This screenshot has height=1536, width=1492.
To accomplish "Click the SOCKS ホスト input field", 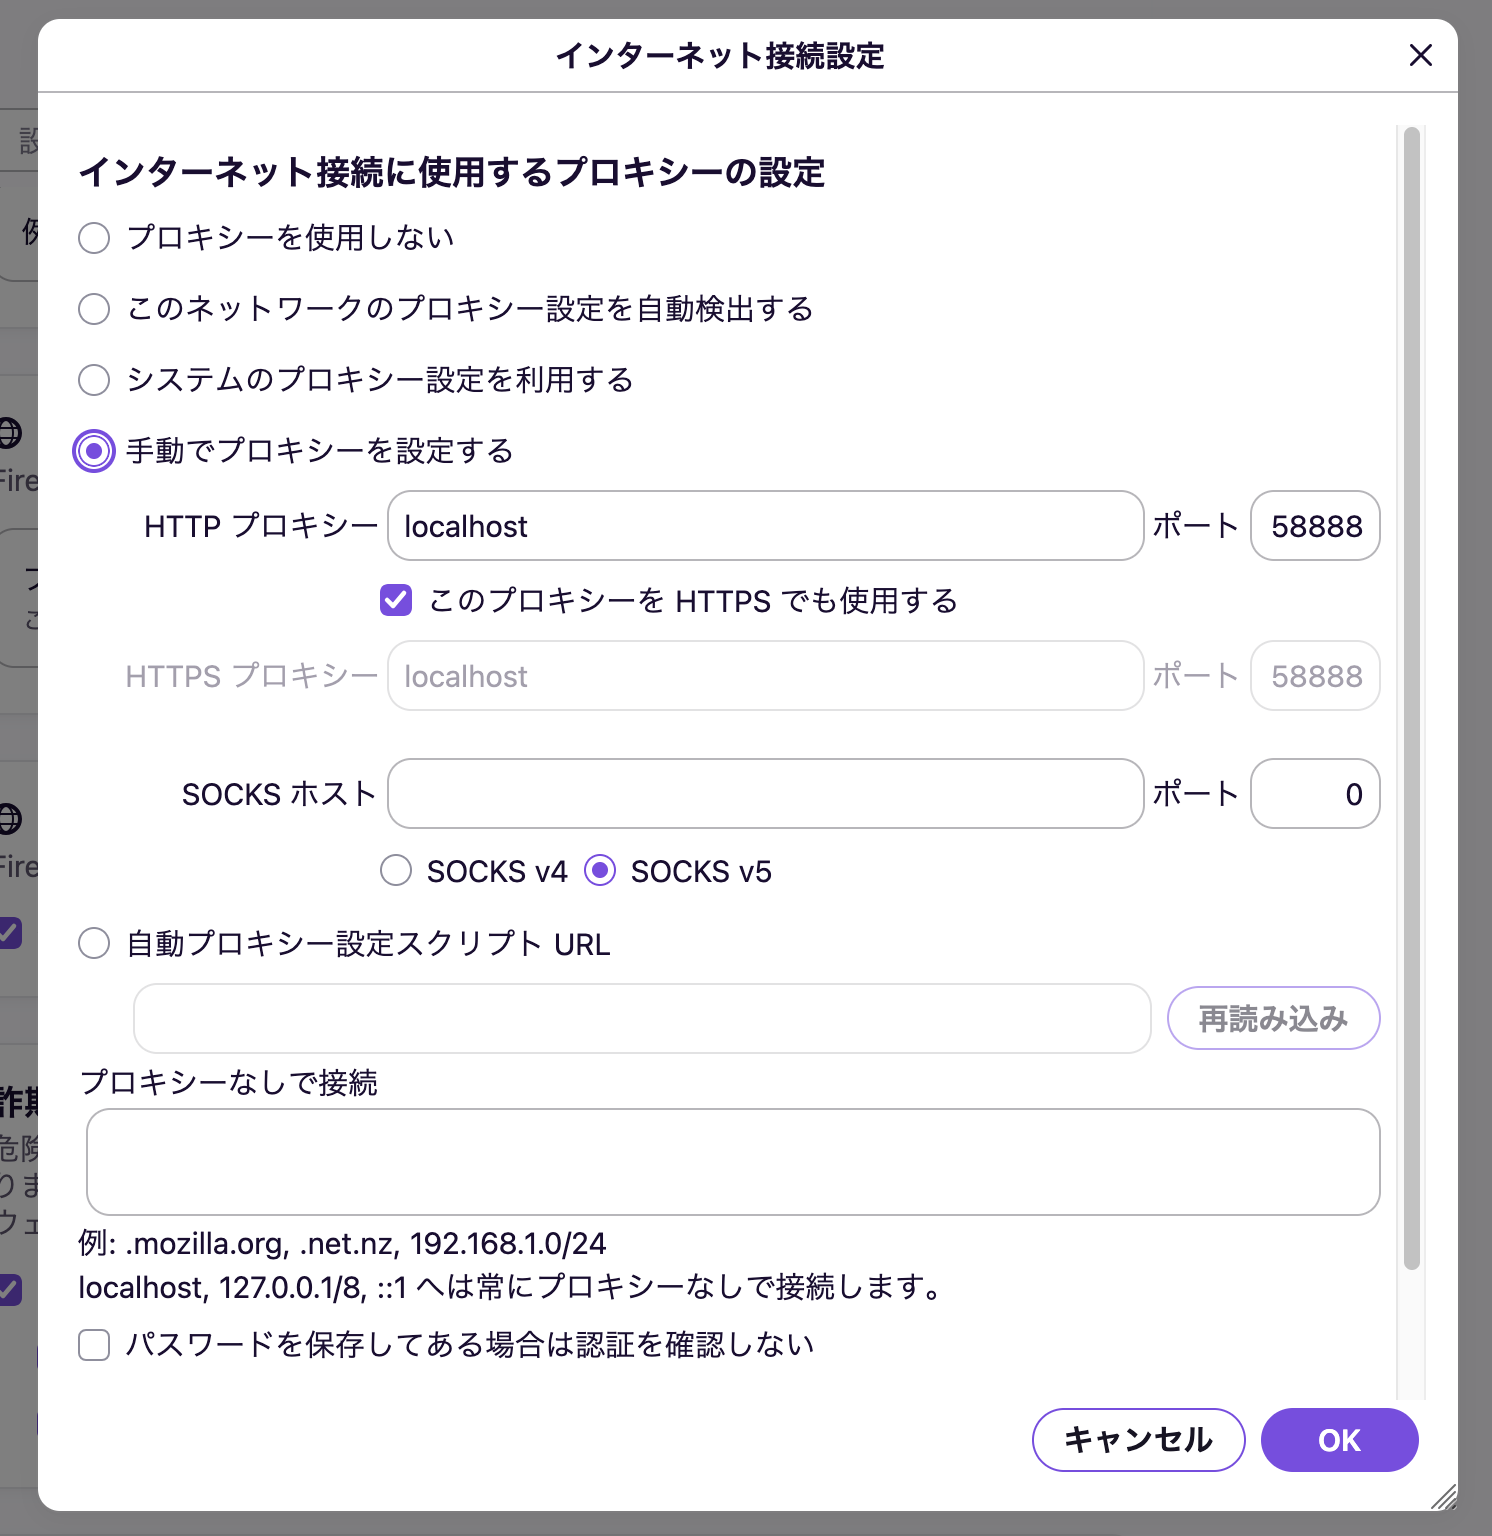I will tap(765, 794).
